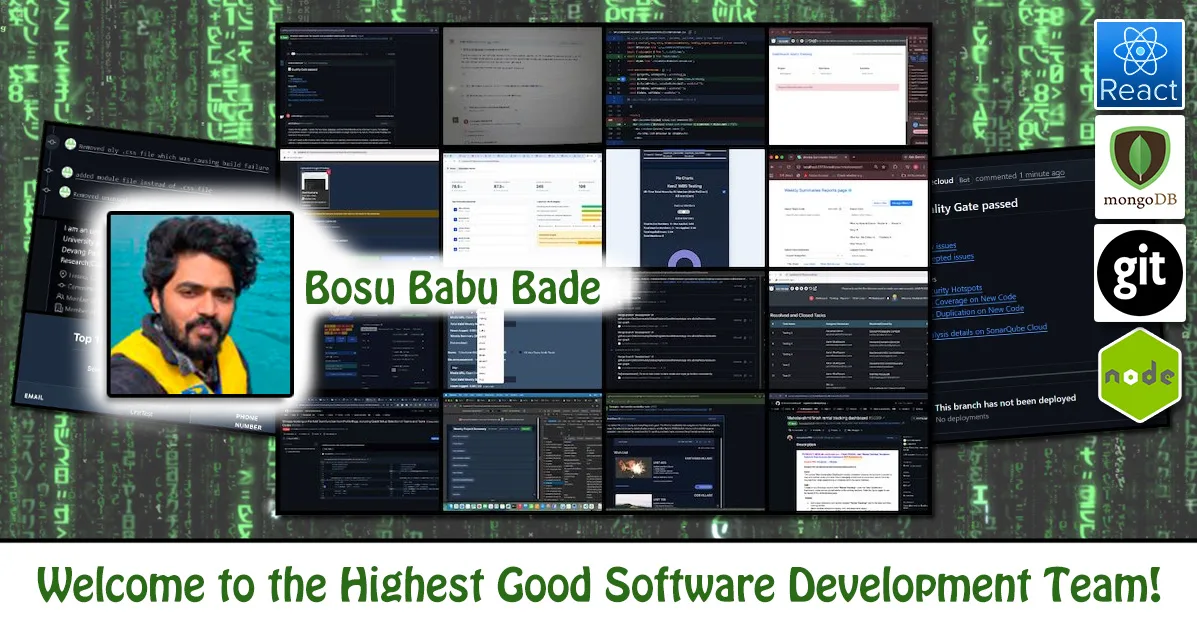Click the 'Bot' badge next to cloud
This screenshot has width=1197, height=627.
964,179
